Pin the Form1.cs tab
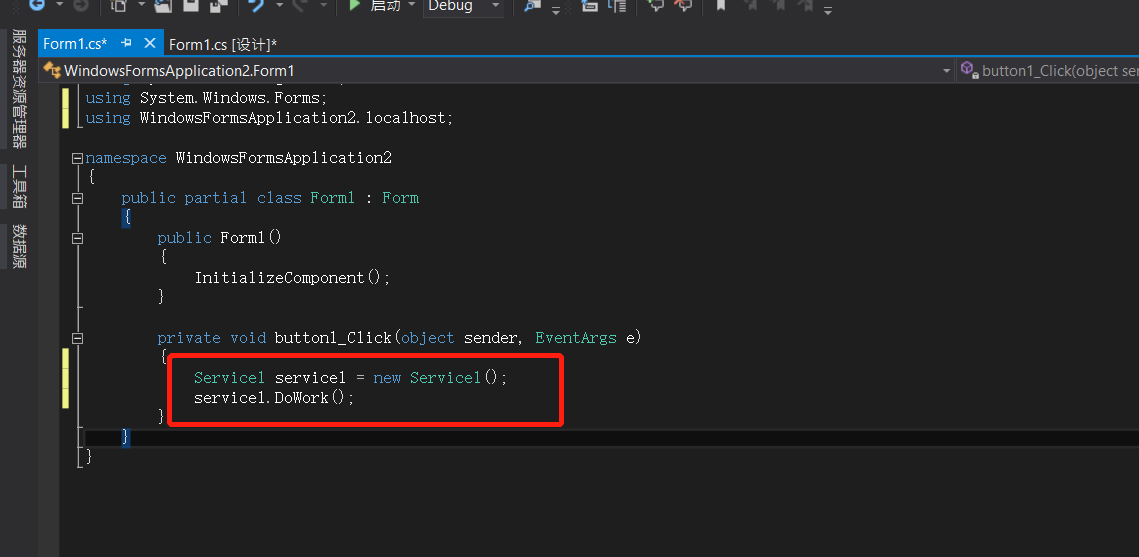 tap(126, 43)
